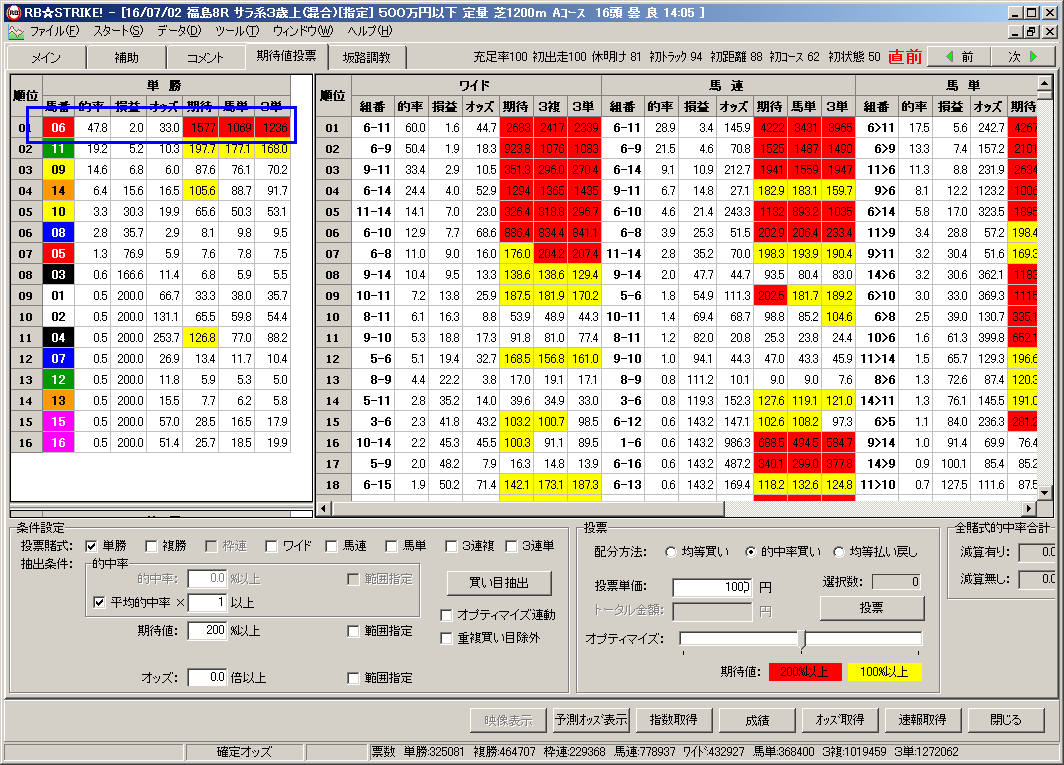
Task: Open the ツール(T) menu
Action: (x=237, y=31)
